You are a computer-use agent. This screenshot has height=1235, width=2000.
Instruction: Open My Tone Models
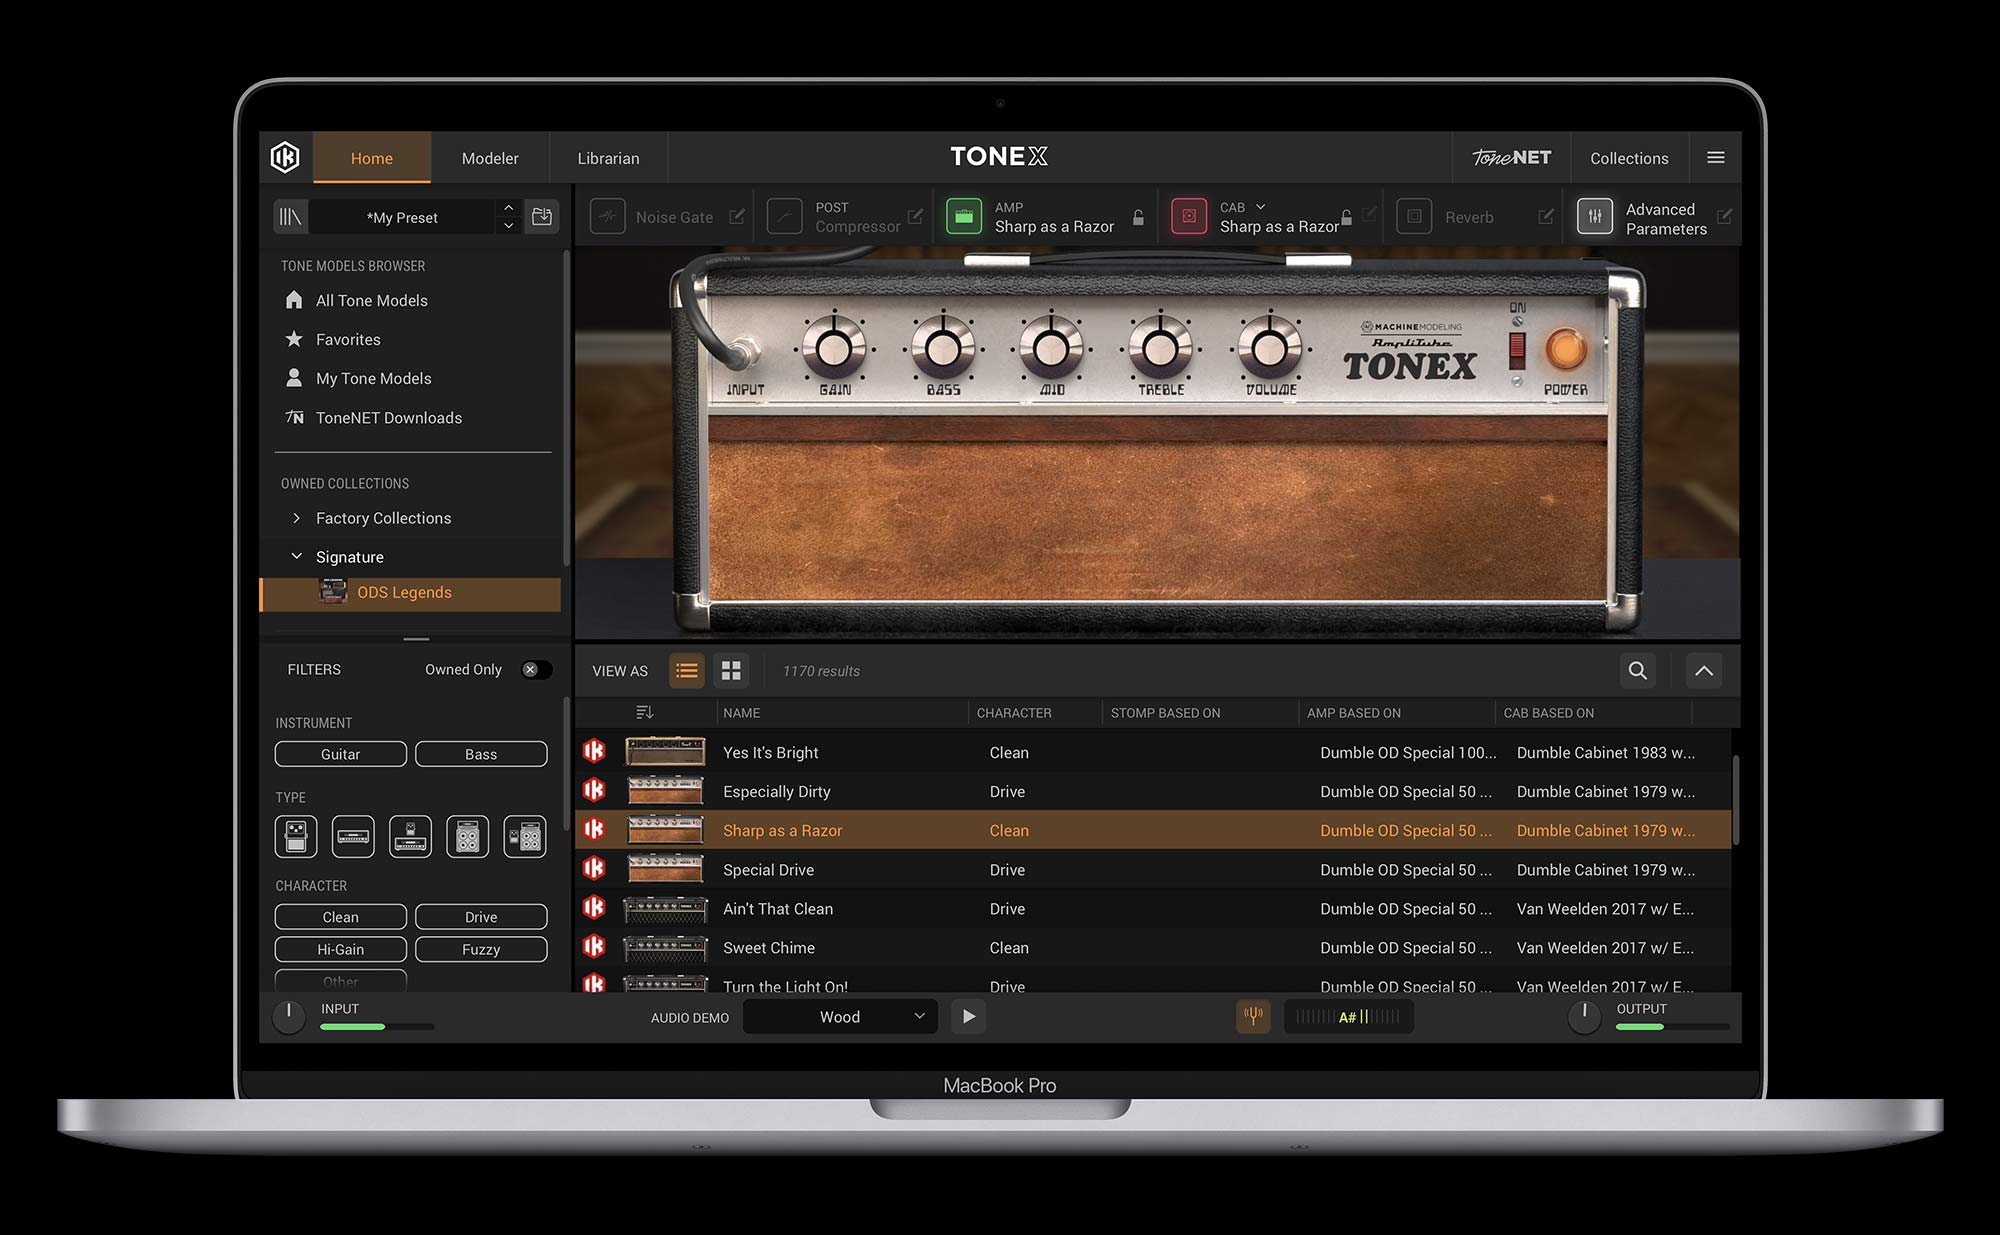pos(374,378)
